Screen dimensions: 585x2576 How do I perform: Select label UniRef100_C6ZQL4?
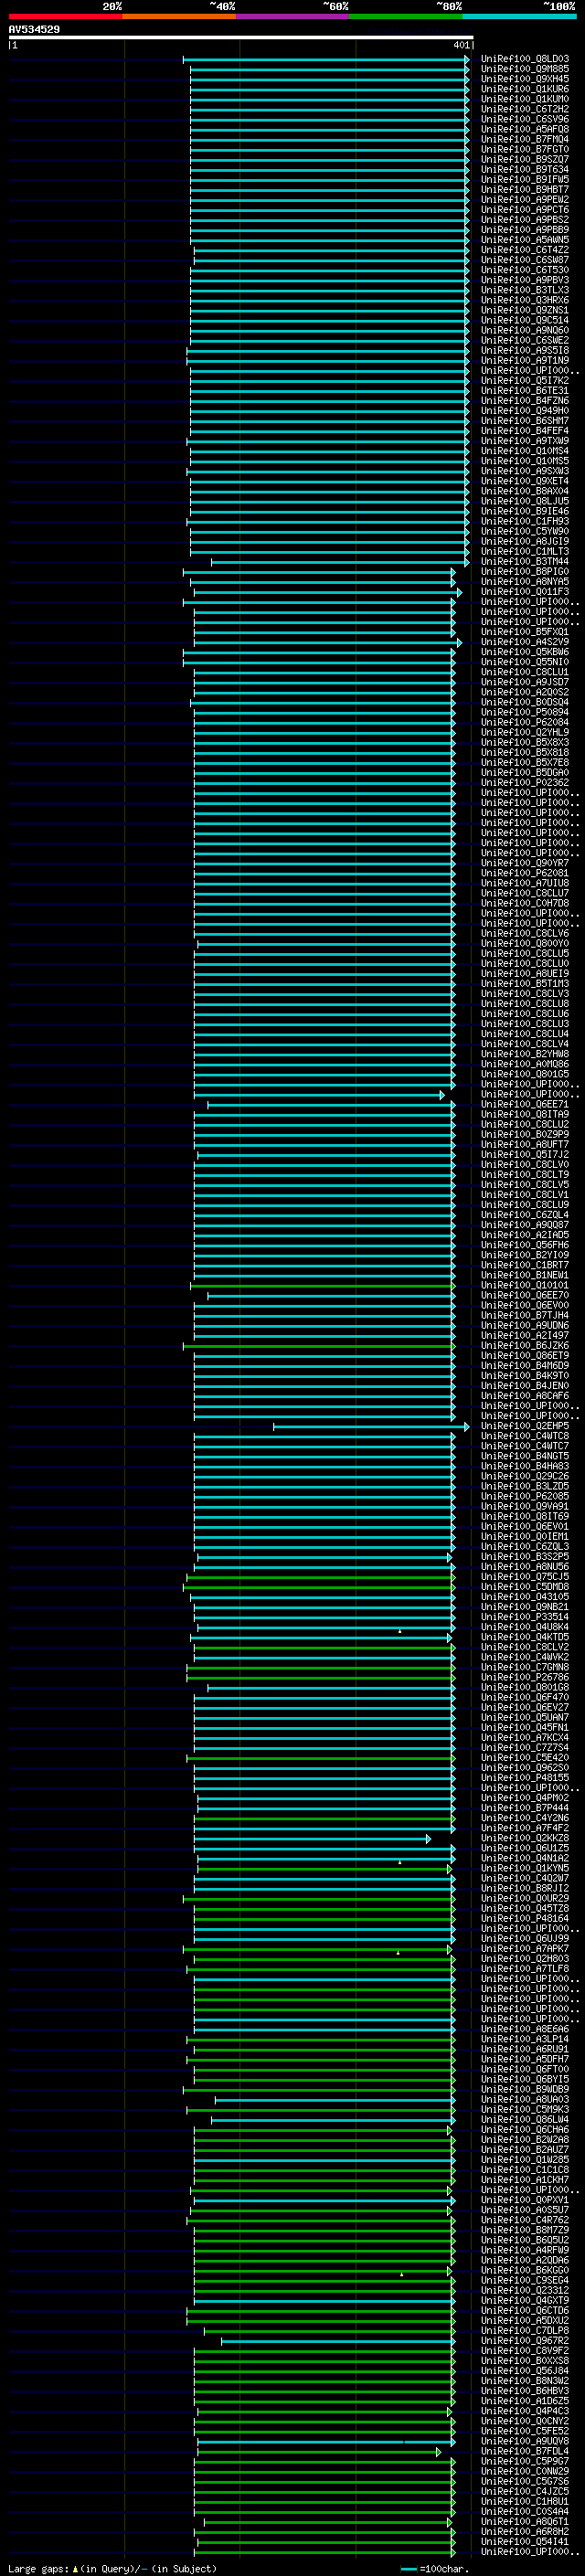pos(525,1216)
